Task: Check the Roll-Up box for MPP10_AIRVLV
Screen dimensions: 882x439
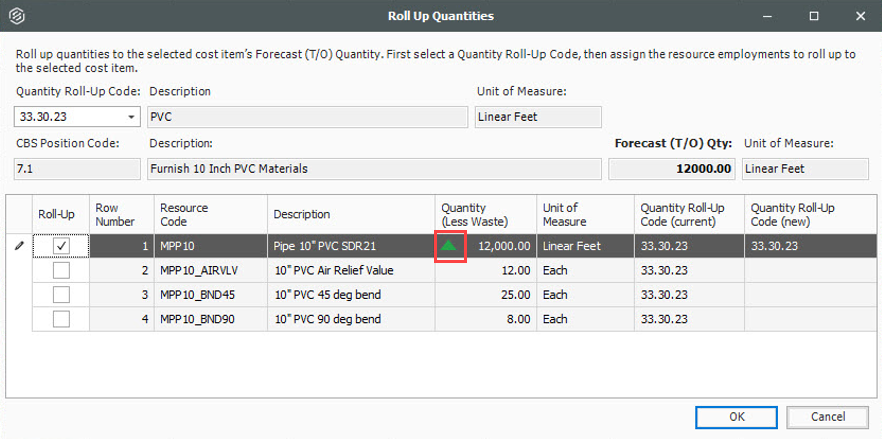Action: tap(61, 270)
